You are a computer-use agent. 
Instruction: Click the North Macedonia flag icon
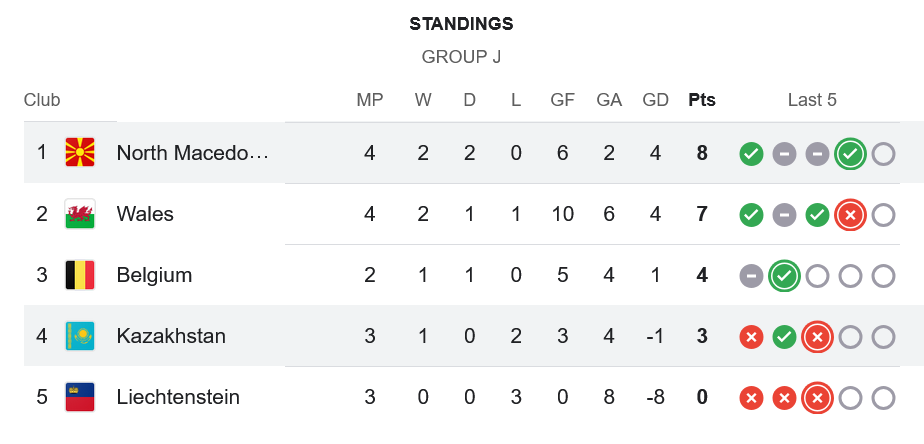80,153
